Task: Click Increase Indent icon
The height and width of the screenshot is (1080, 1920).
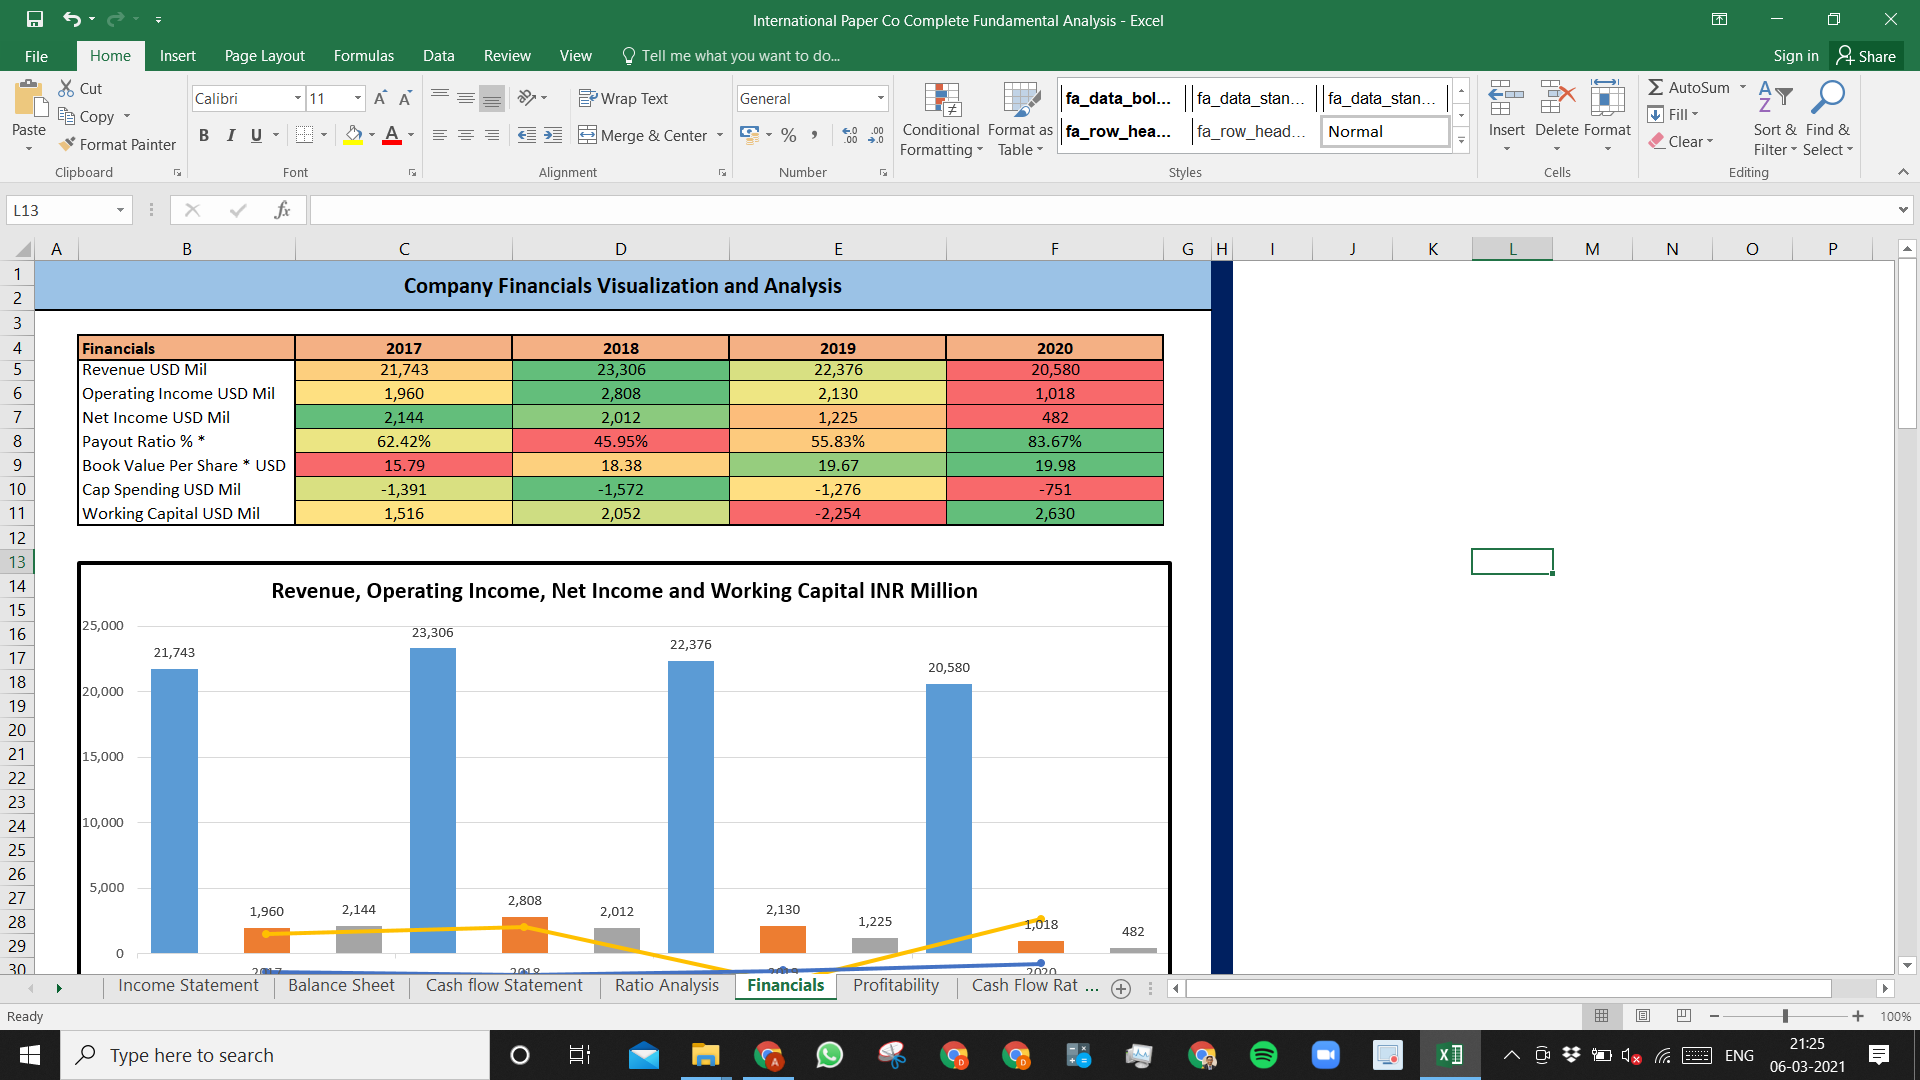Action: coord(553,135)
